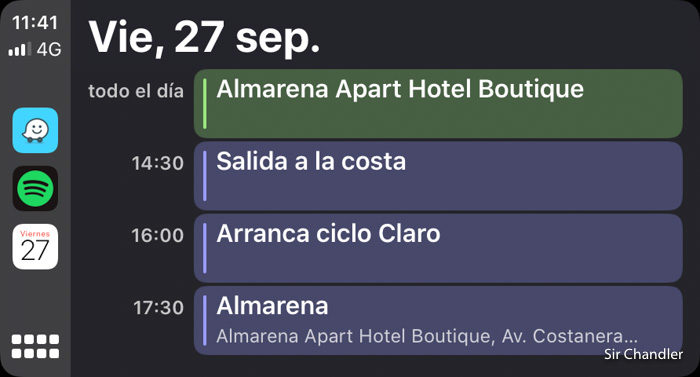Launch Spotify from the sidebar
Screen dimensions: 700x377
pyautogui.click(x=35, y=188)
